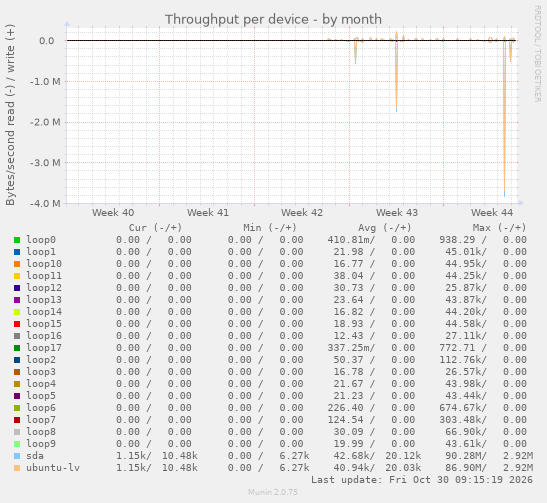Click the '-2.0 M' y-axis label
This screenshot has height=503, width=547.
point(45,122)
